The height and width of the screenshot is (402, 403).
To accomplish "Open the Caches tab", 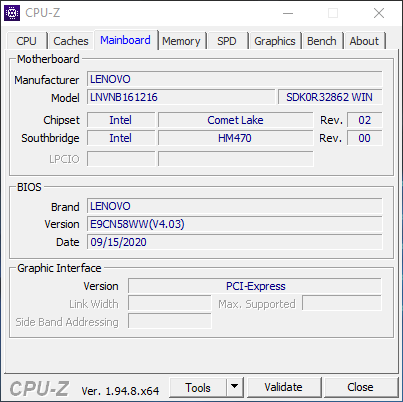I will point(71,41).
